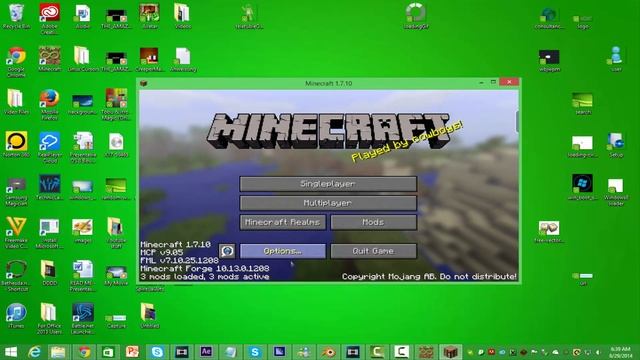
Task: Select the Recycle Bin desktop icon
Action: click(16, 17)
